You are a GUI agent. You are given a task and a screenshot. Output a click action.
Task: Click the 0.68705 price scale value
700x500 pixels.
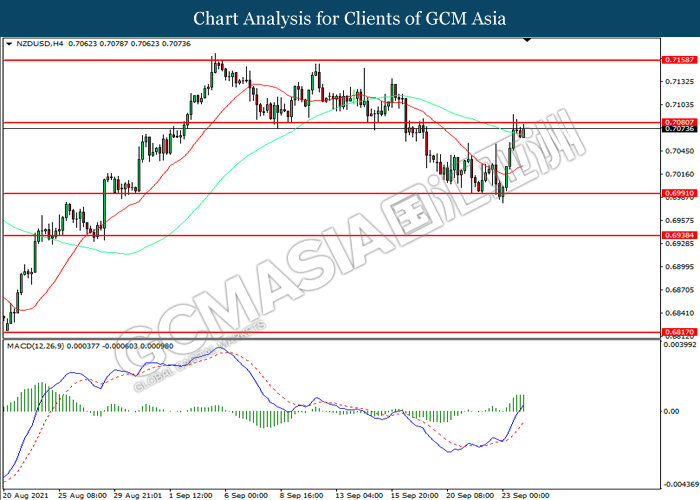(x=679, y=290)
